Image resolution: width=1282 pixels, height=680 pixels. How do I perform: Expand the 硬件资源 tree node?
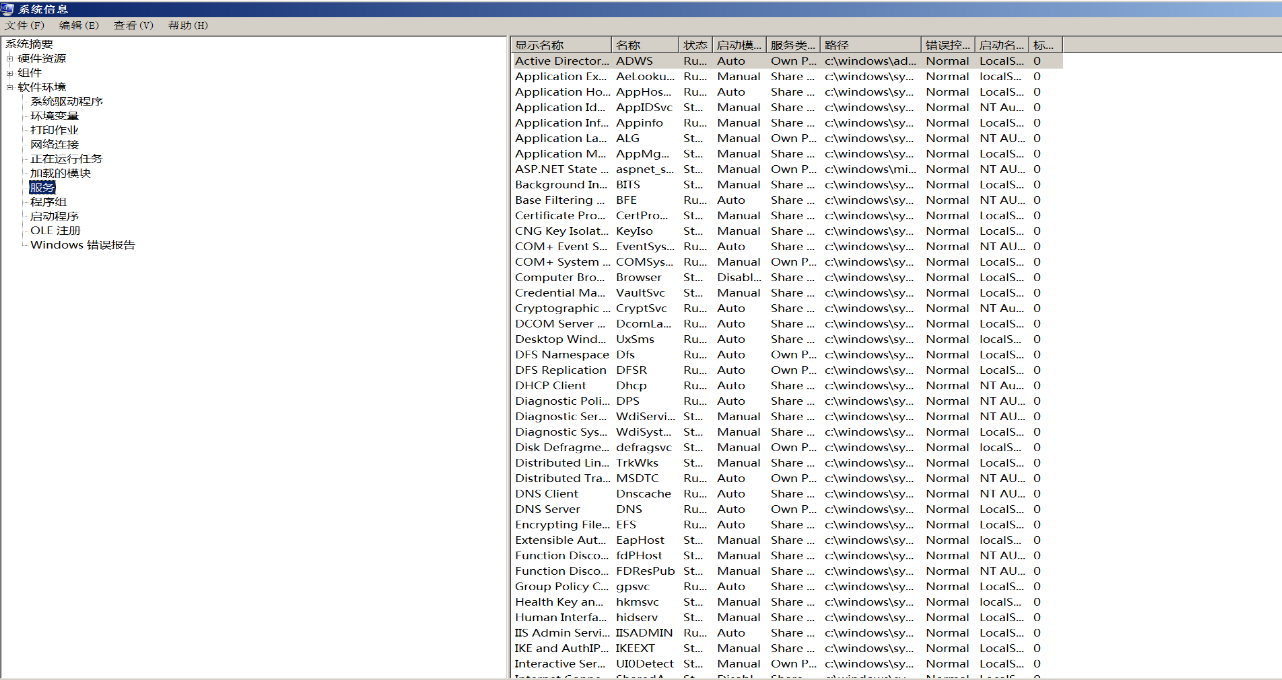tap(10, 58)
